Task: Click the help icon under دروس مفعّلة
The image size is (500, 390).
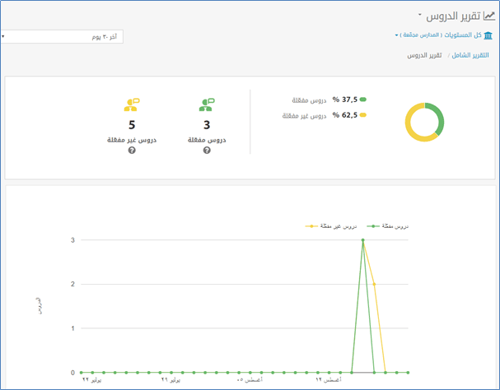Action: pos(207,150)
